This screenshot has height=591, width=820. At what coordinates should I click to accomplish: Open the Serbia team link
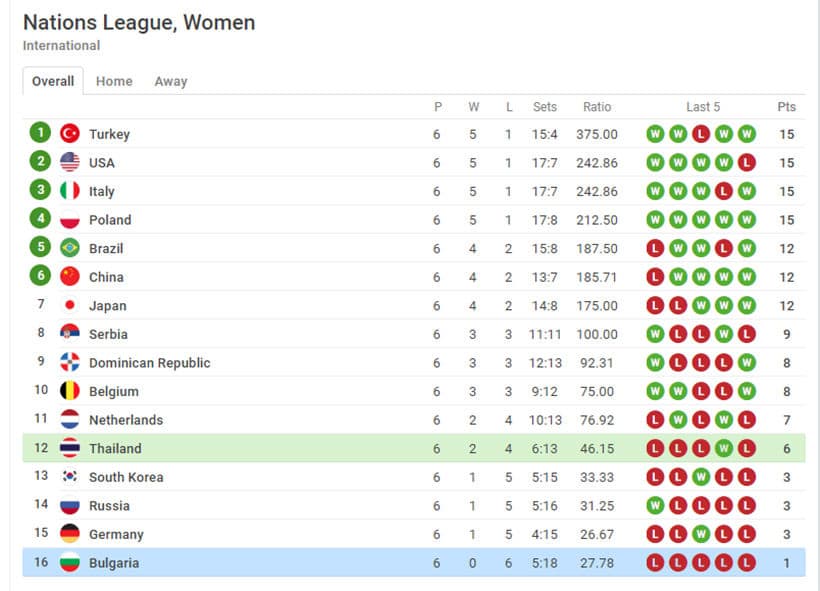[x=108, y=334]
